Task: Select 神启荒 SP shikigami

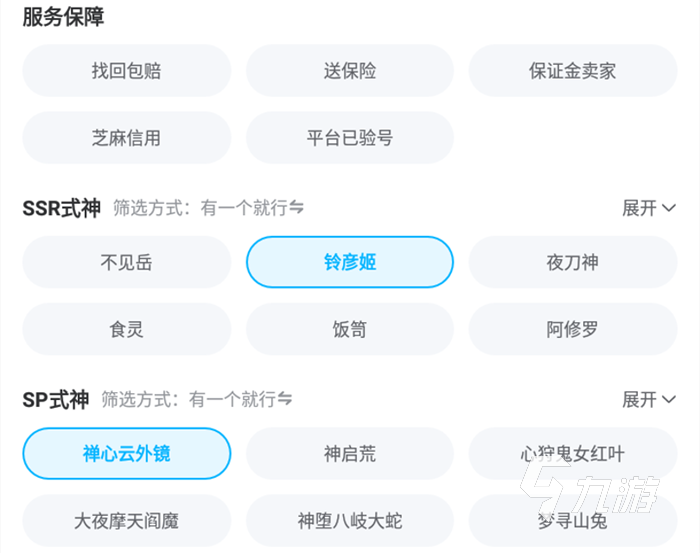Action: point(349,454)
